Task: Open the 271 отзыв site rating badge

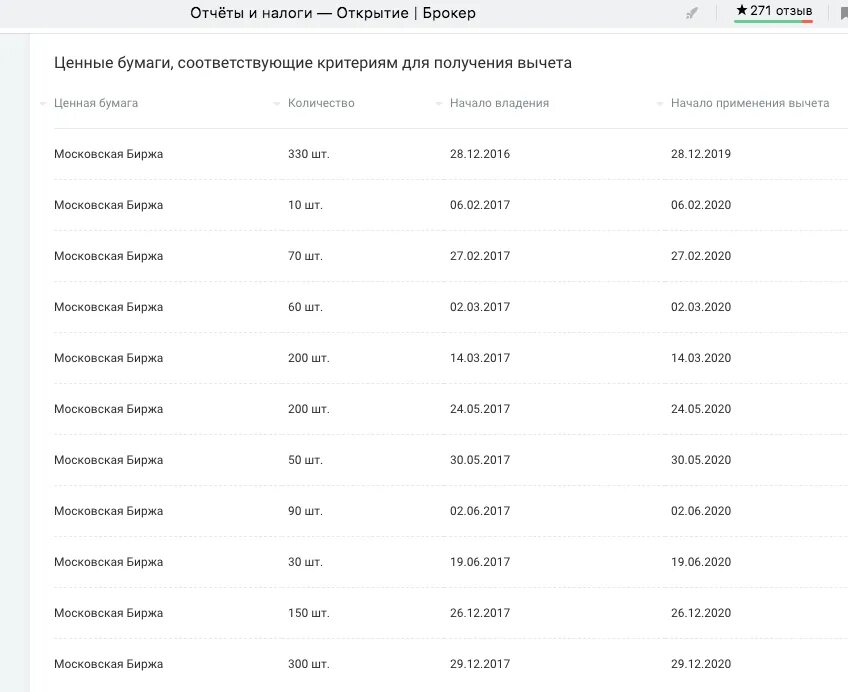Action: 773,12
